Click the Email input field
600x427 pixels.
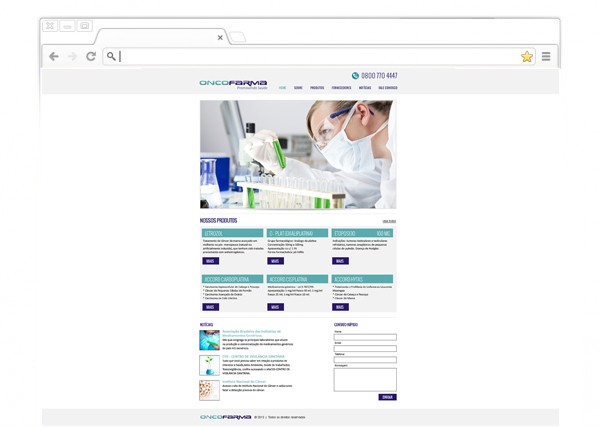pyautogui.click(x=365, y=349)
